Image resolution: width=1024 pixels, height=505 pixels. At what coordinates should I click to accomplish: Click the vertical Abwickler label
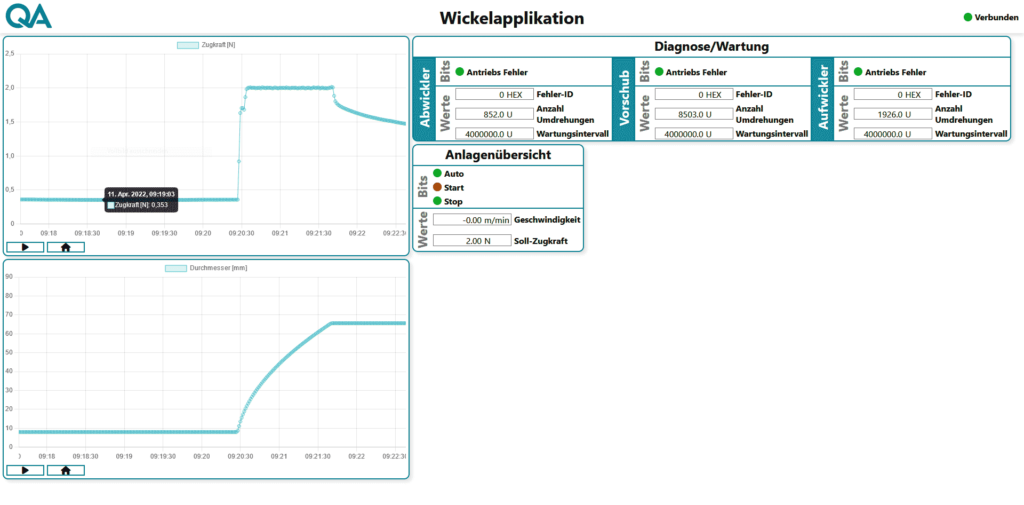[x=424, y=99]
